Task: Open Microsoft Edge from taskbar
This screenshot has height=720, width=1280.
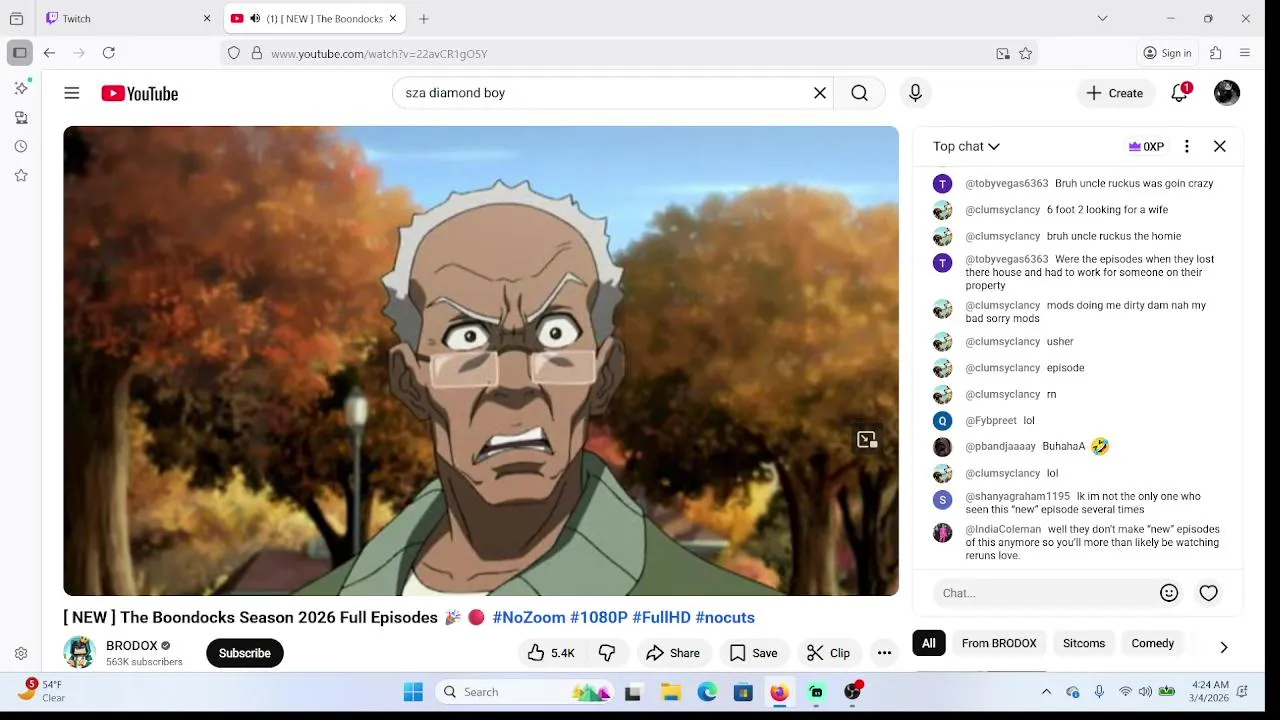Action: click(707, 692)
